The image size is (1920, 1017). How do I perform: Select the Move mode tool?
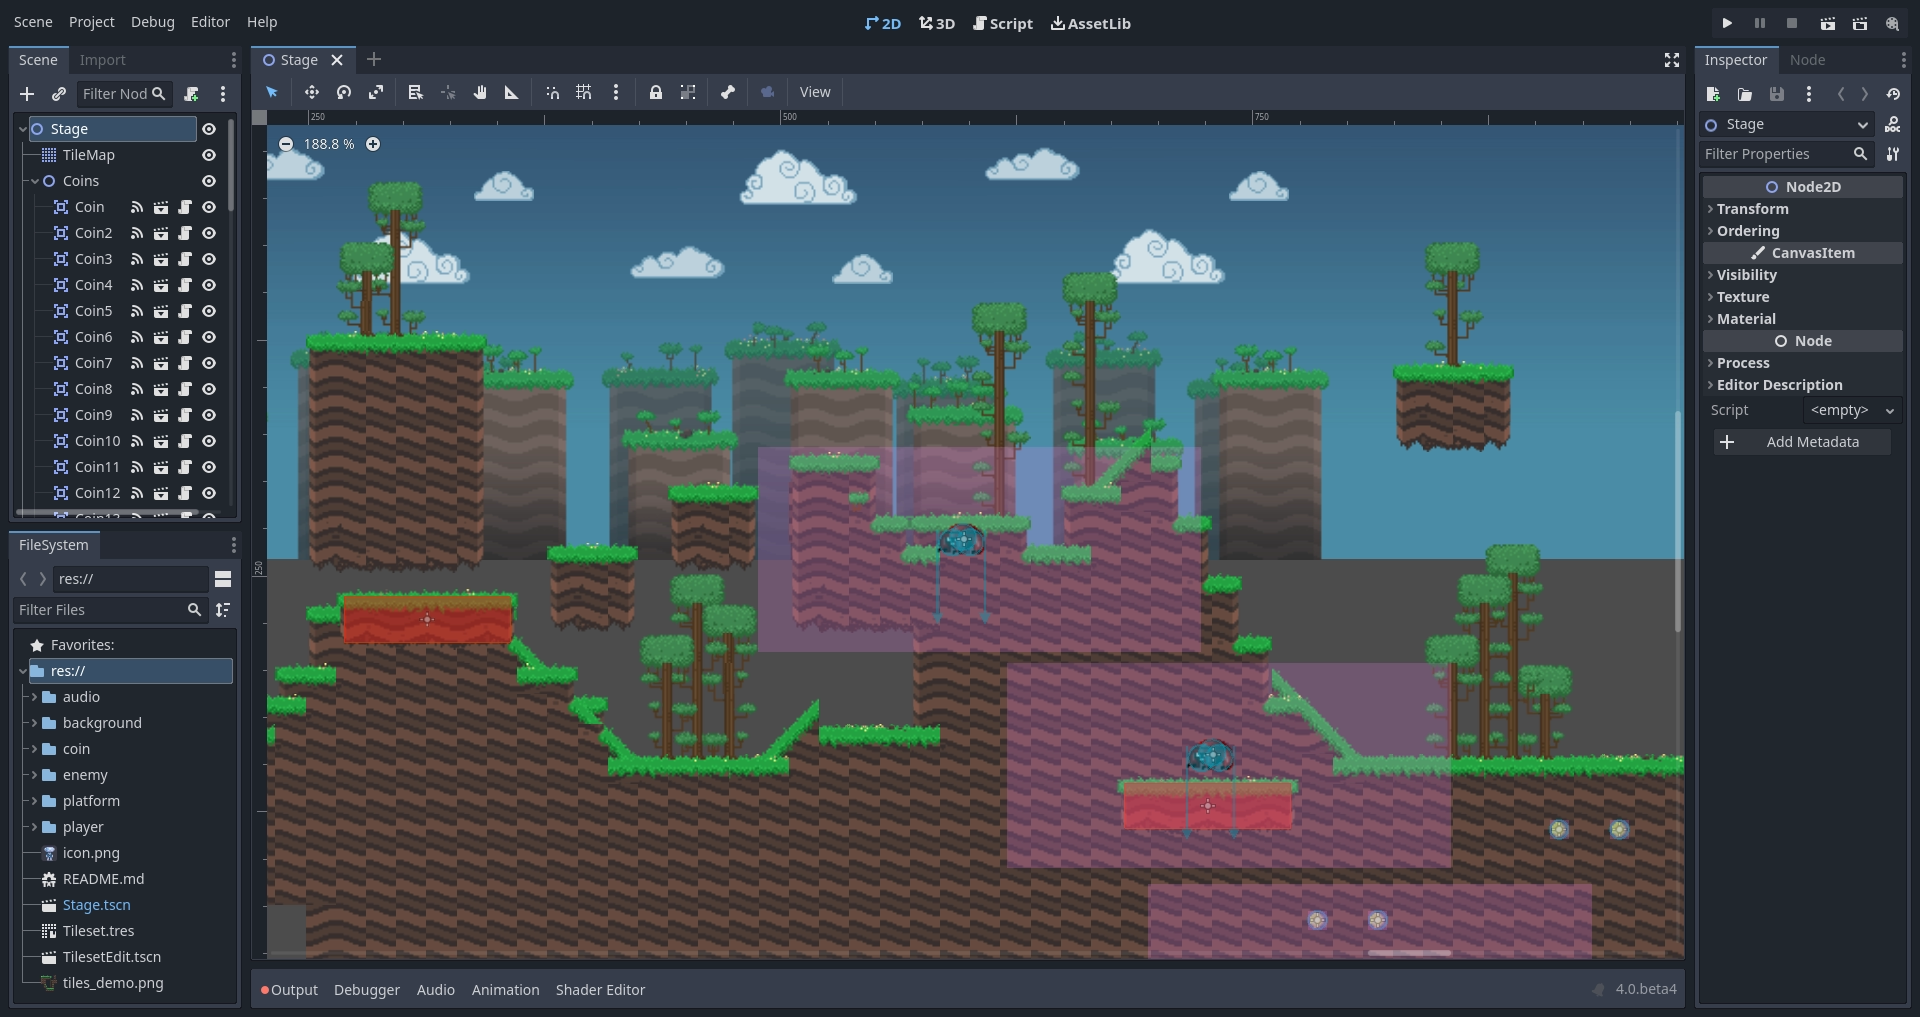tap(312, 92)
